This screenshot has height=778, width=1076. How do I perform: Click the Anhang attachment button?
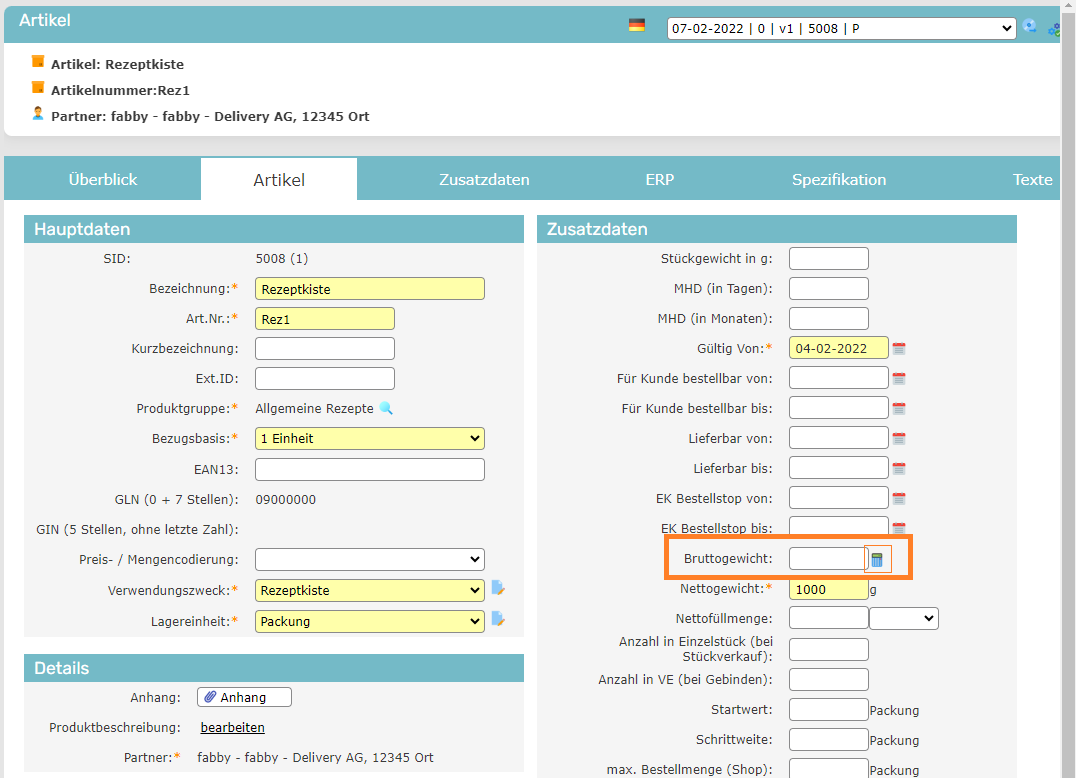245,697
